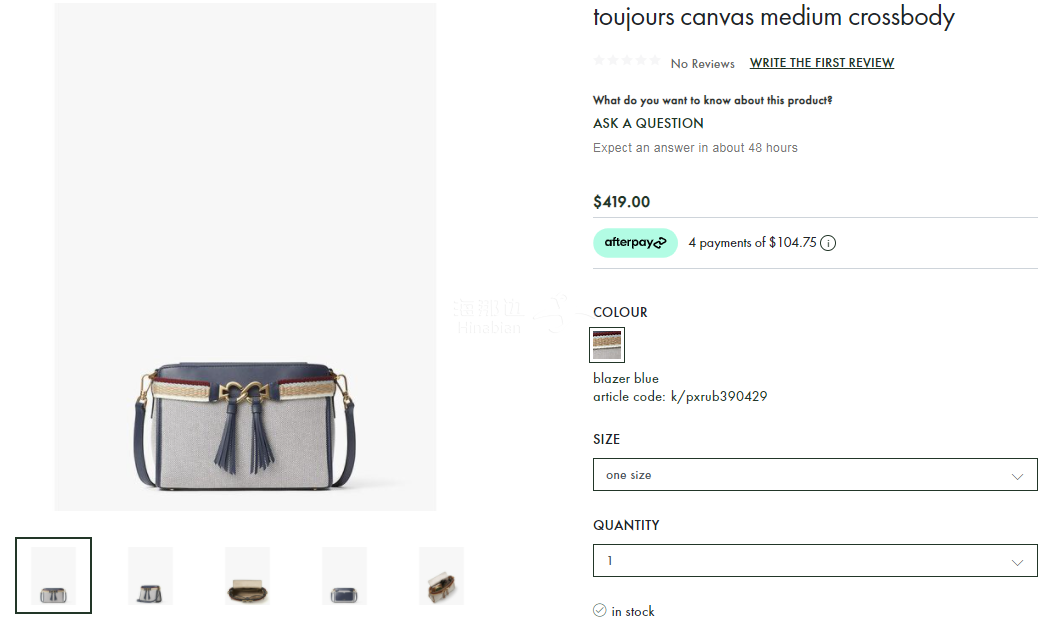
Task: Click the in stock checkmark icon
Action: point(600,610)
